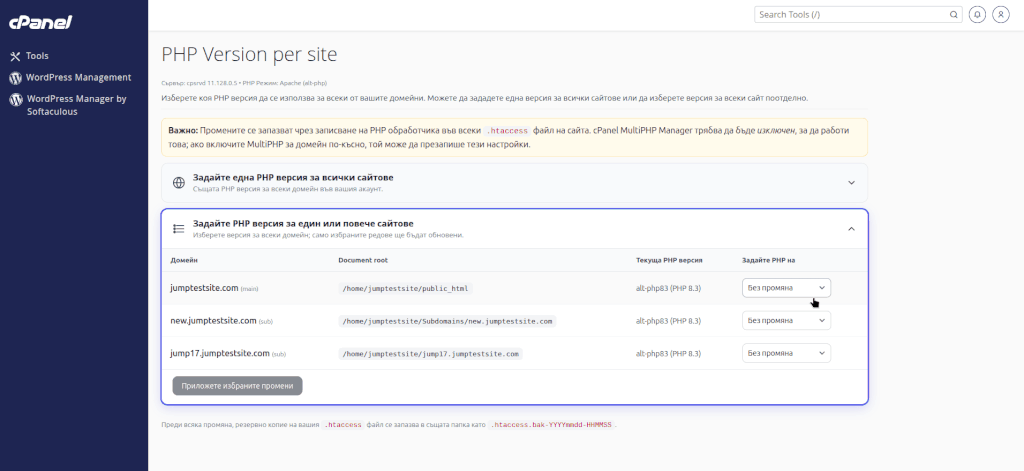Expand the 'Задайте една PHP версия за всички сайтове' chevron

(851, 183)
